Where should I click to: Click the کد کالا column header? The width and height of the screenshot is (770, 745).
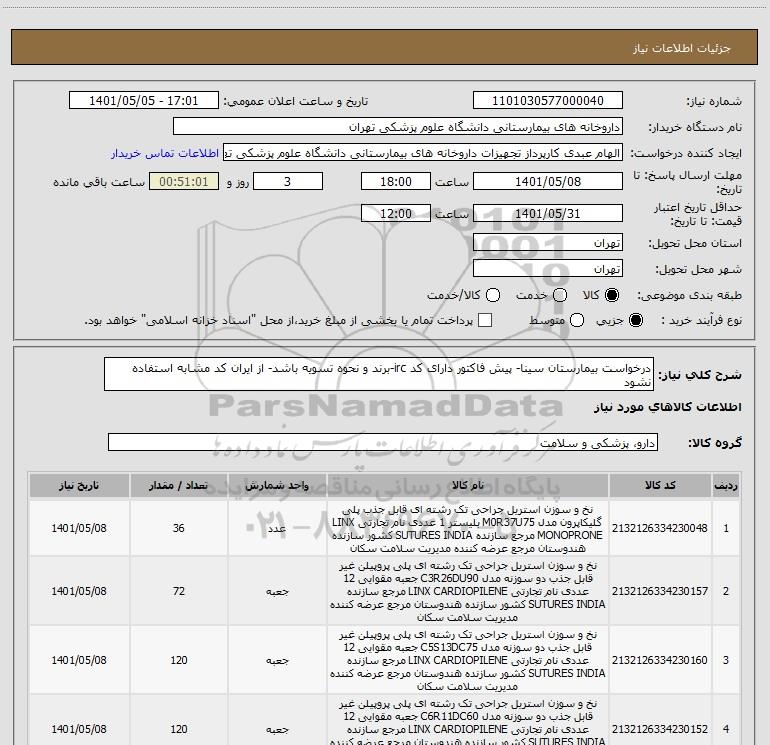tap(660, 485)
